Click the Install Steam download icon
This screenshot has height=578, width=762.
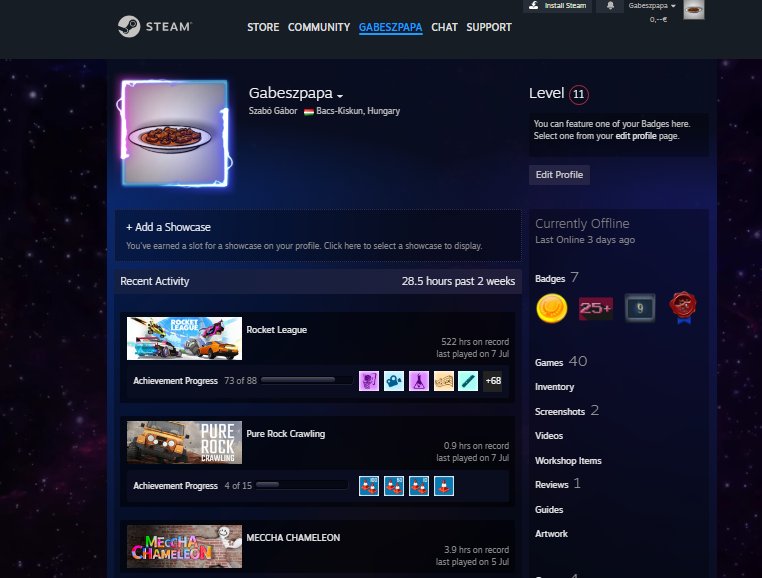tap(534, 5)
